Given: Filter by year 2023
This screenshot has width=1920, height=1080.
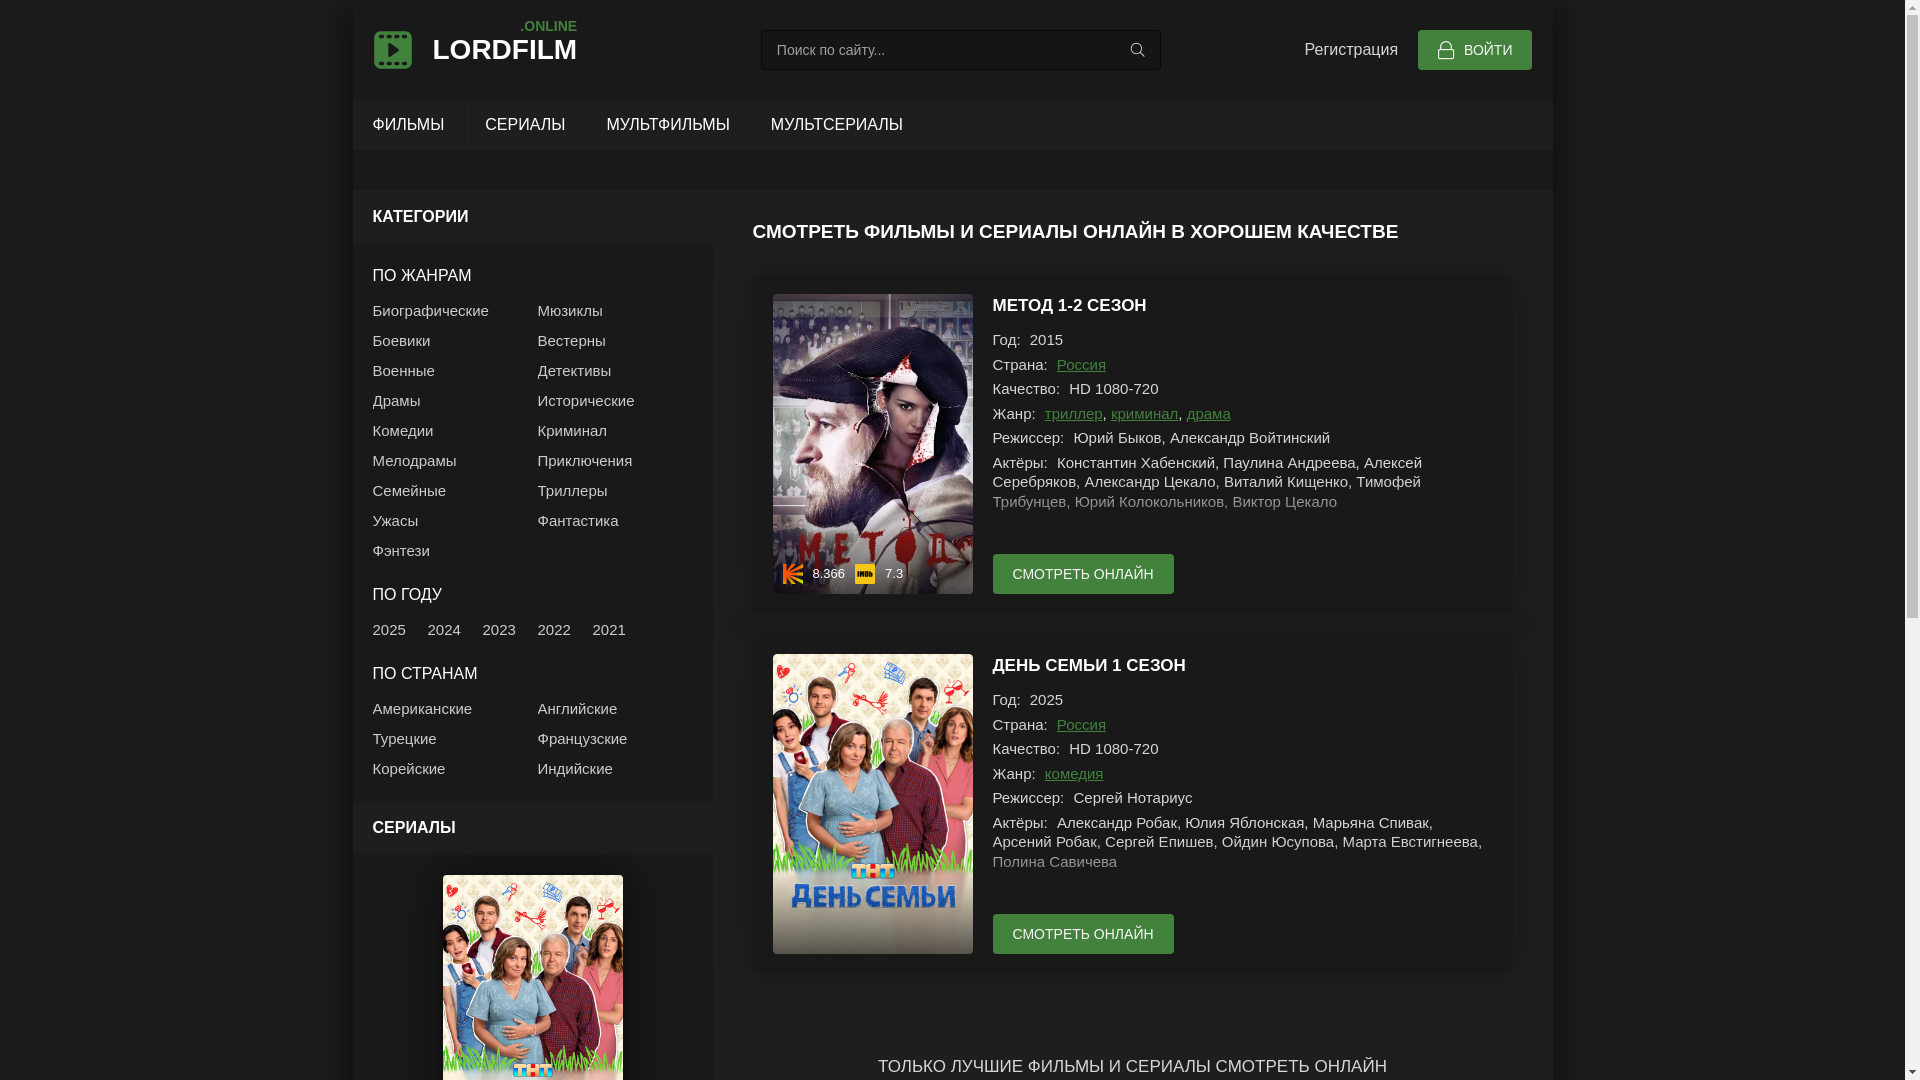Looking at the screenshot, I should 499,630.
